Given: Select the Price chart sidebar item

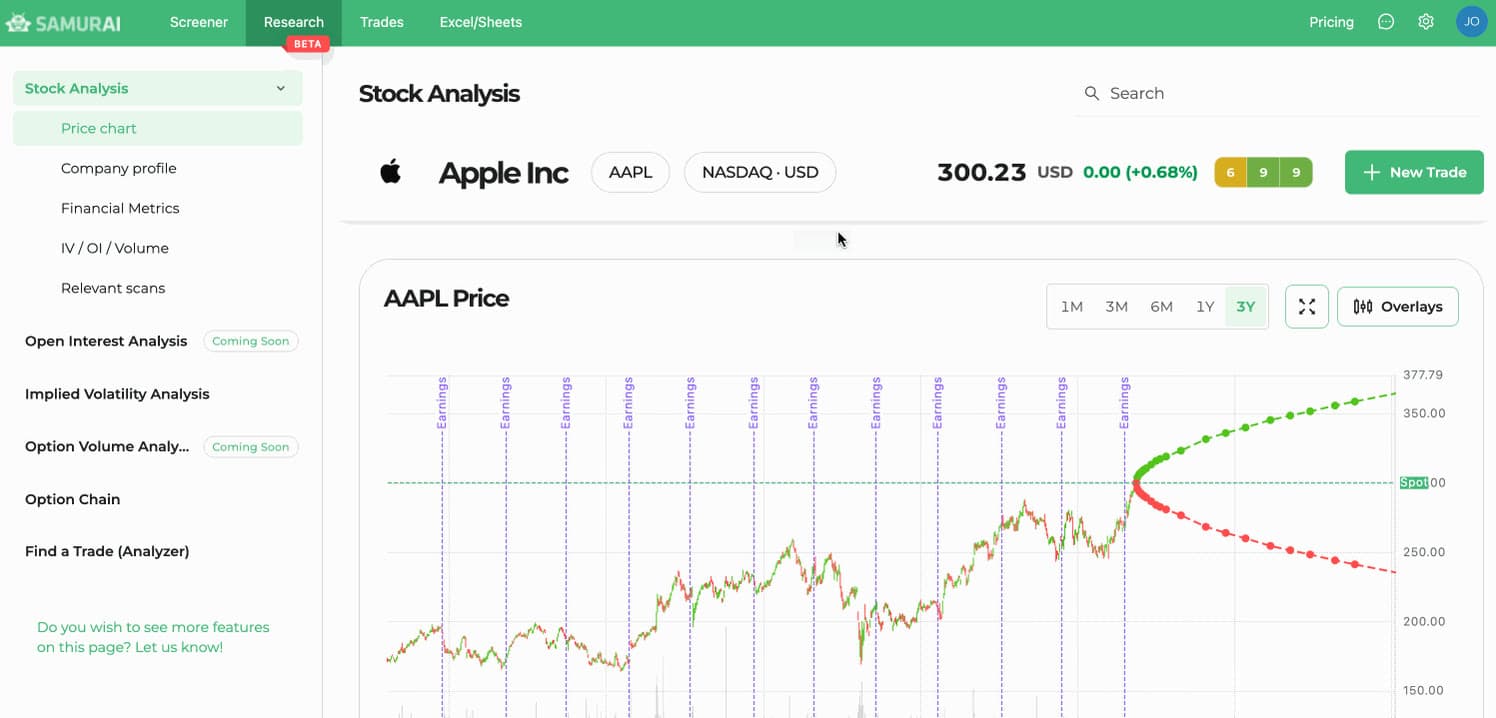Looking at the screenshot, I should click(158, 128).
